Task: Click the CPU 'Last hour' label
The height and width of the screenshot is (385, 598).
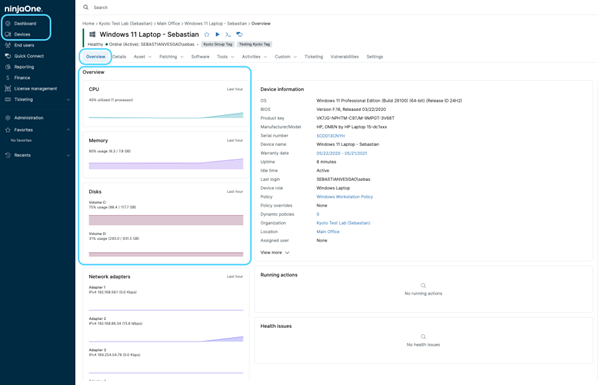Action: tap(235, 89)
